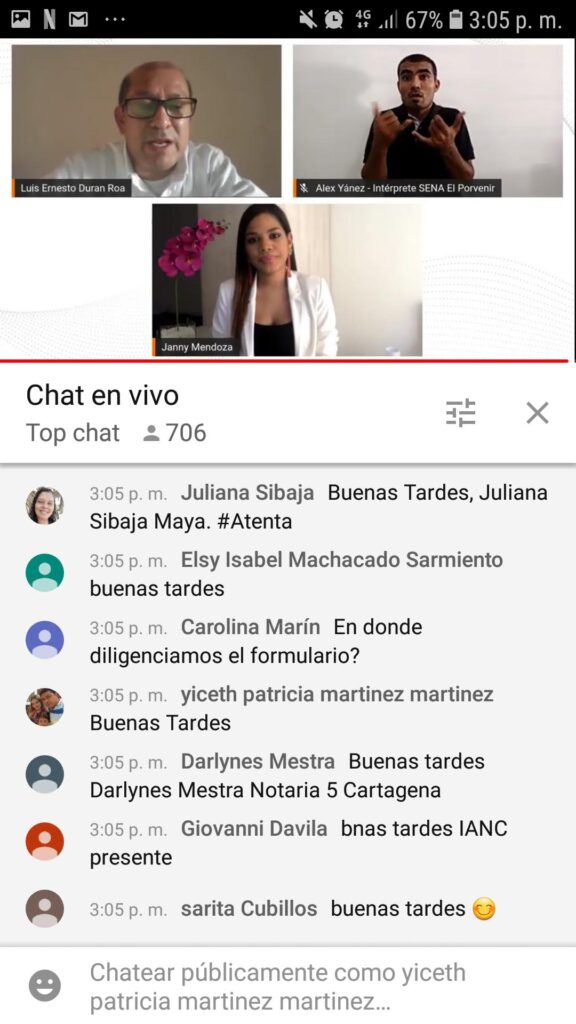Open Juliana Sibaja's profile avatar
Screen dimensions: 576x1024
(x=44, y=505)
